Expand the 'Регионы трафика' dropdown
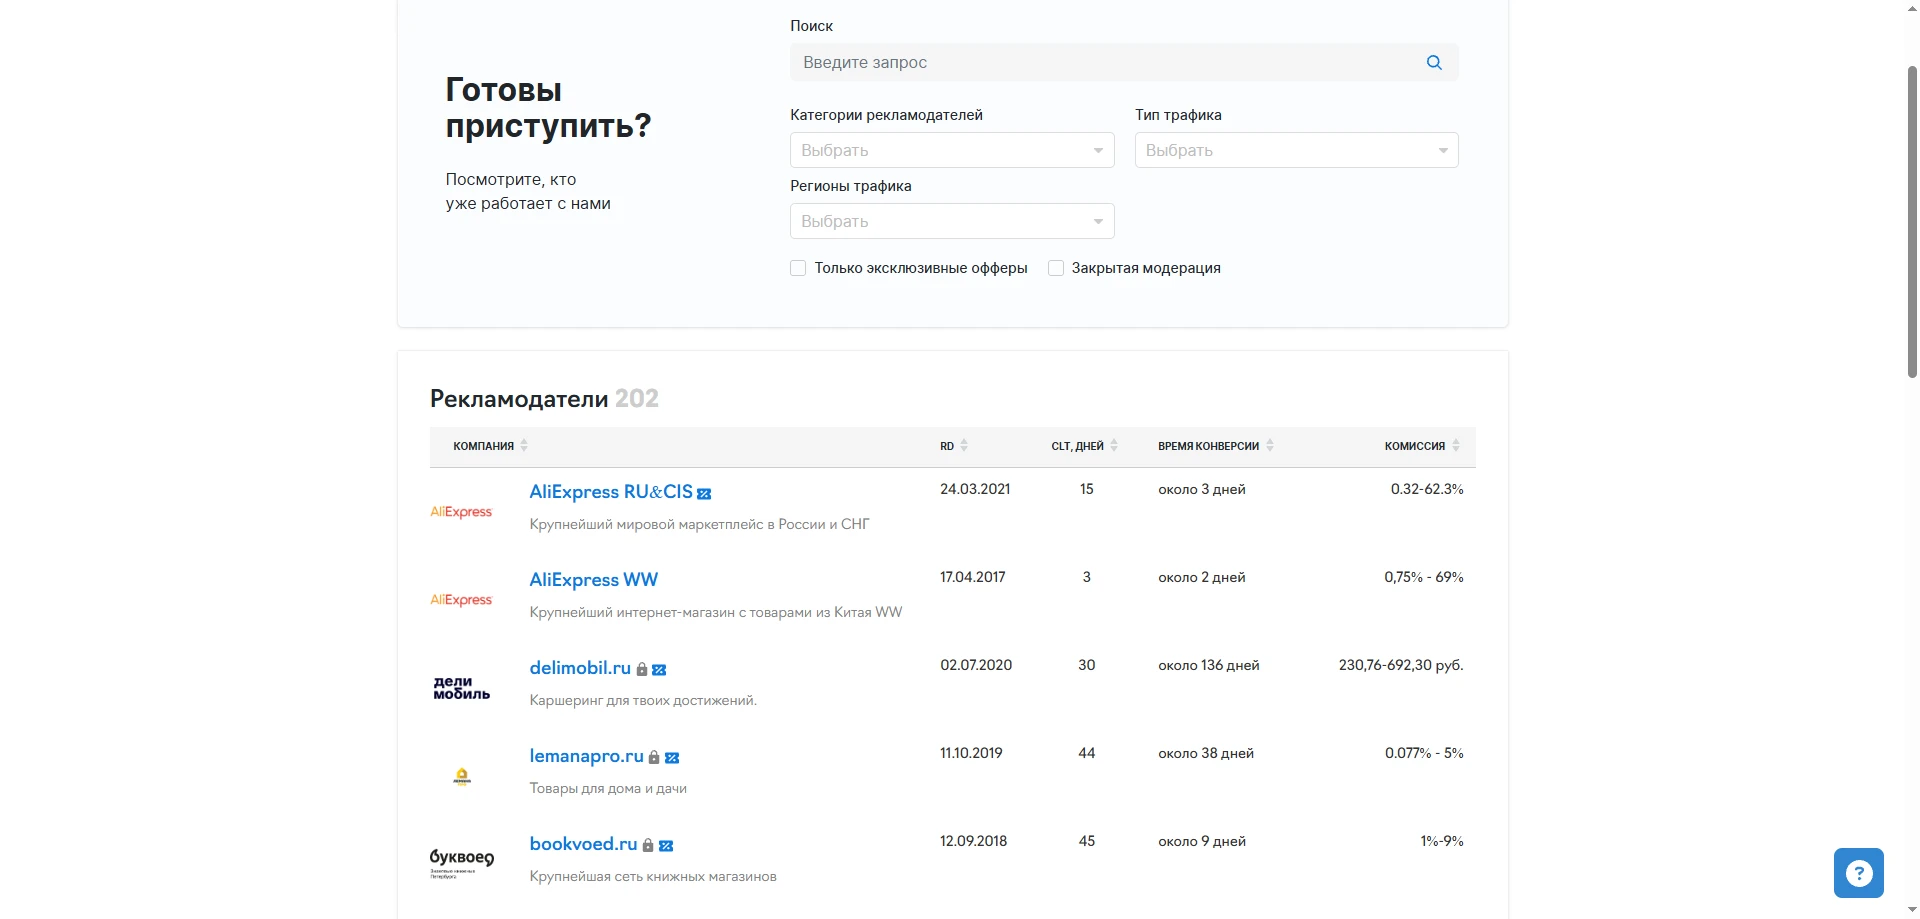This screenshot has width=1920, height=919. (952, 221)
